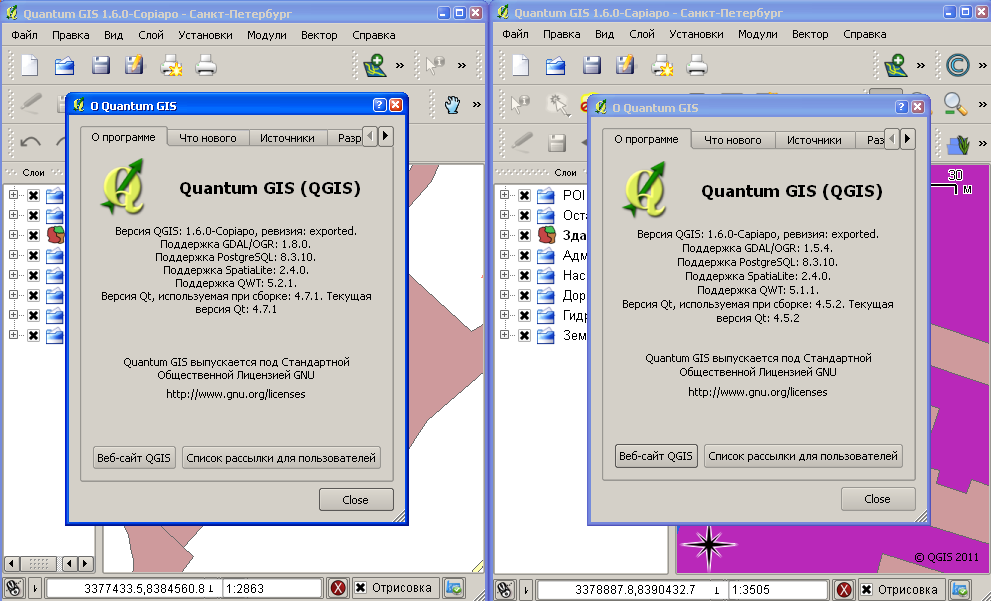Click Identify Features tool in right window
The image size is (991, 601).
pyautogui.click(x=521, y=104)
